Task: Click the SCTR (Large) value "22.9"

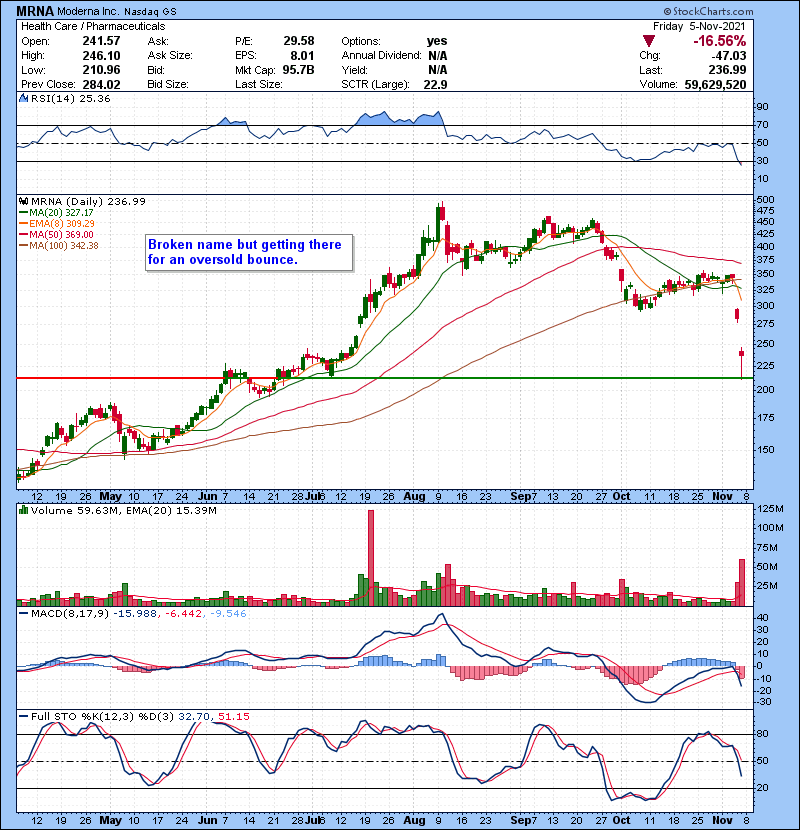Action: tap(435, 85)
